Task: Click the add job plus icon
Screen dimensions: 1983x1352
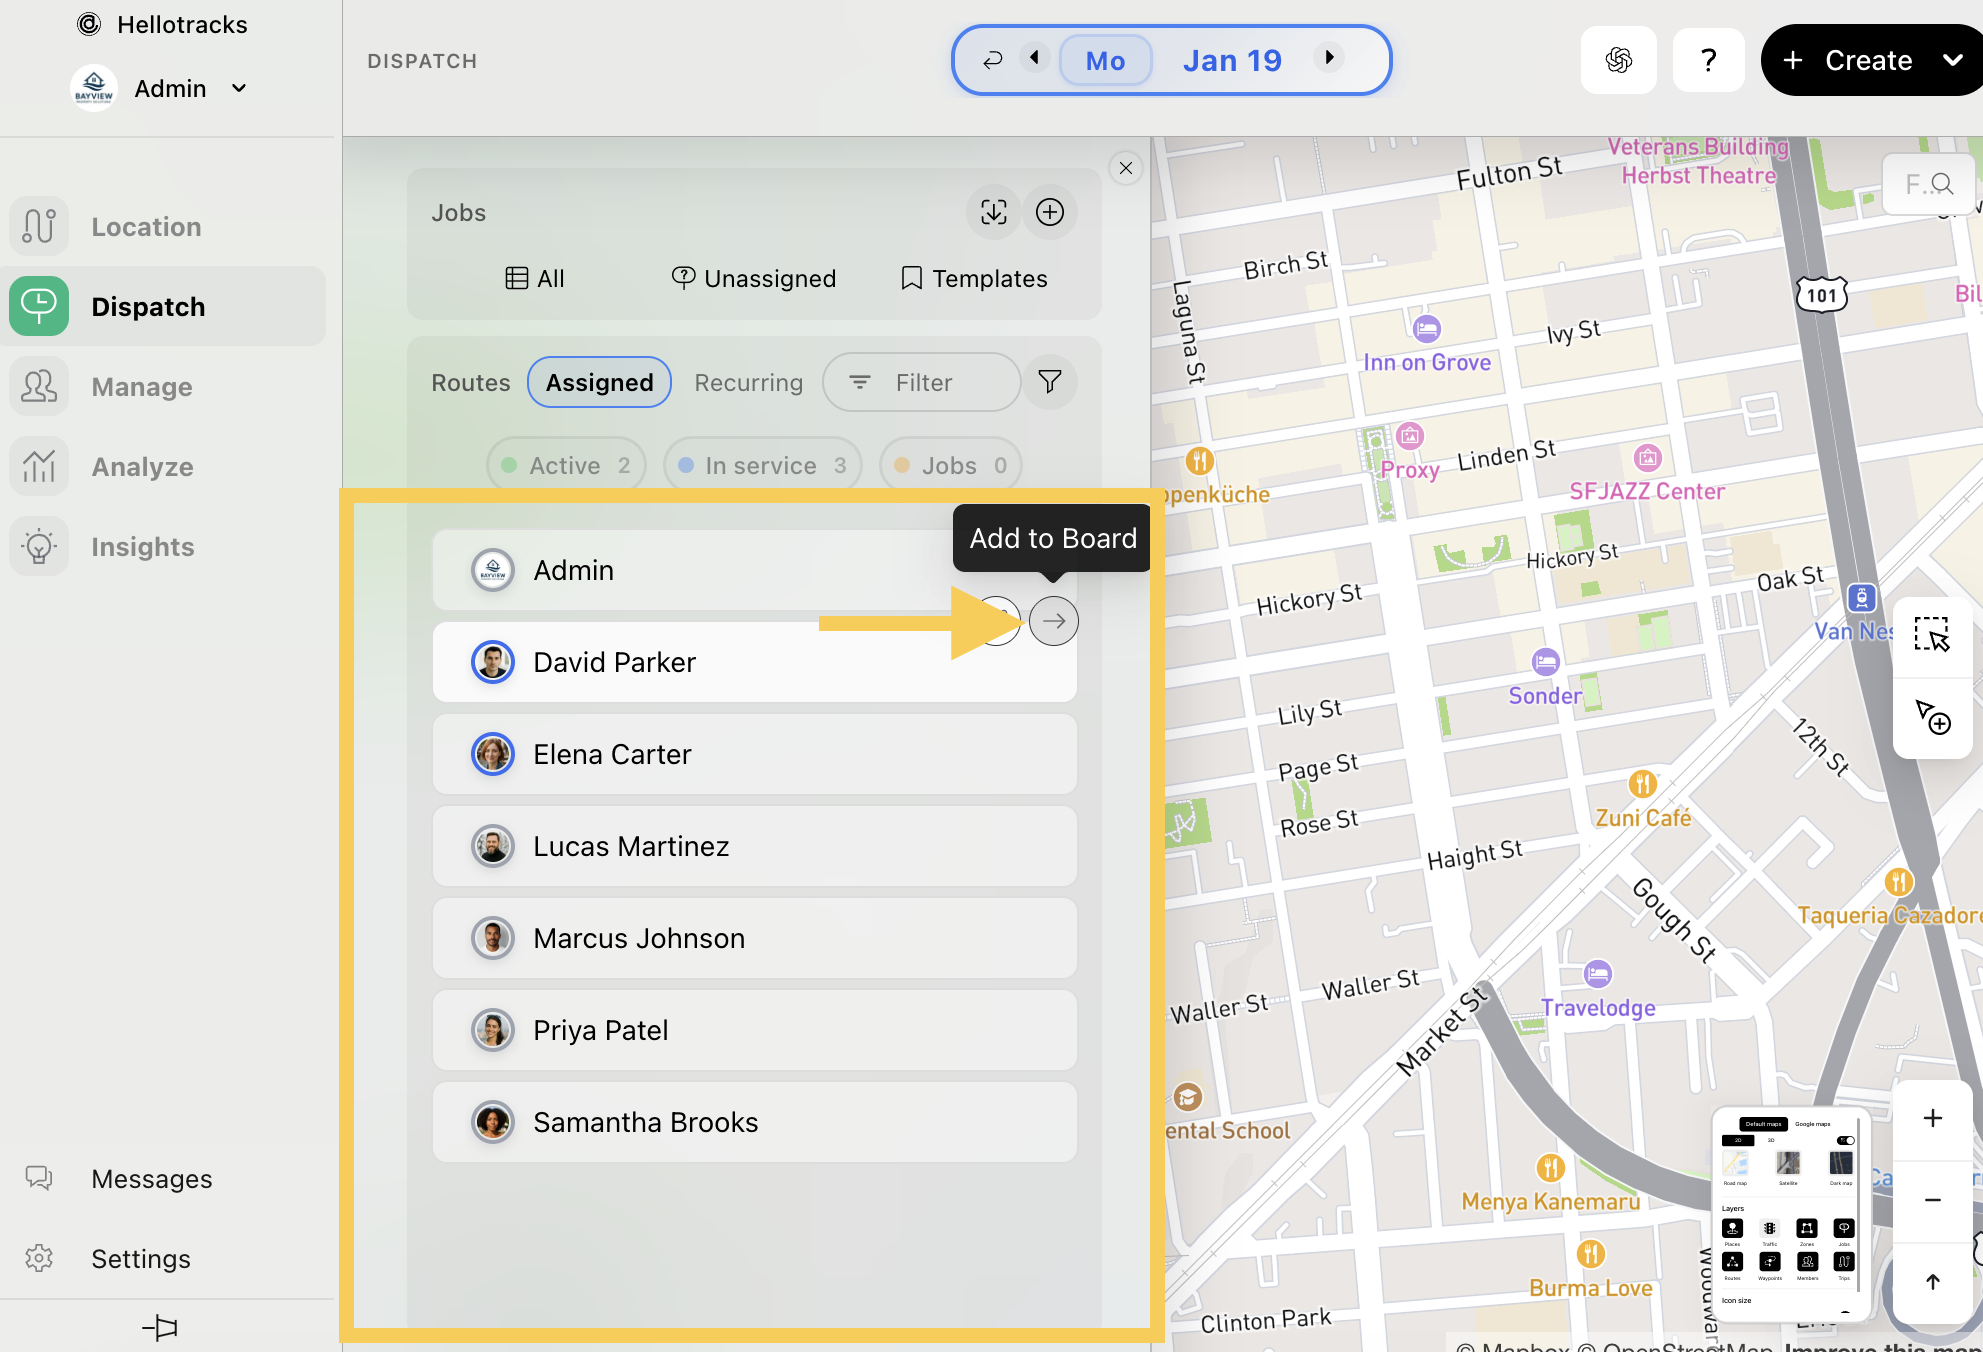Action: pyautogui.click(x=1049, y=212)
